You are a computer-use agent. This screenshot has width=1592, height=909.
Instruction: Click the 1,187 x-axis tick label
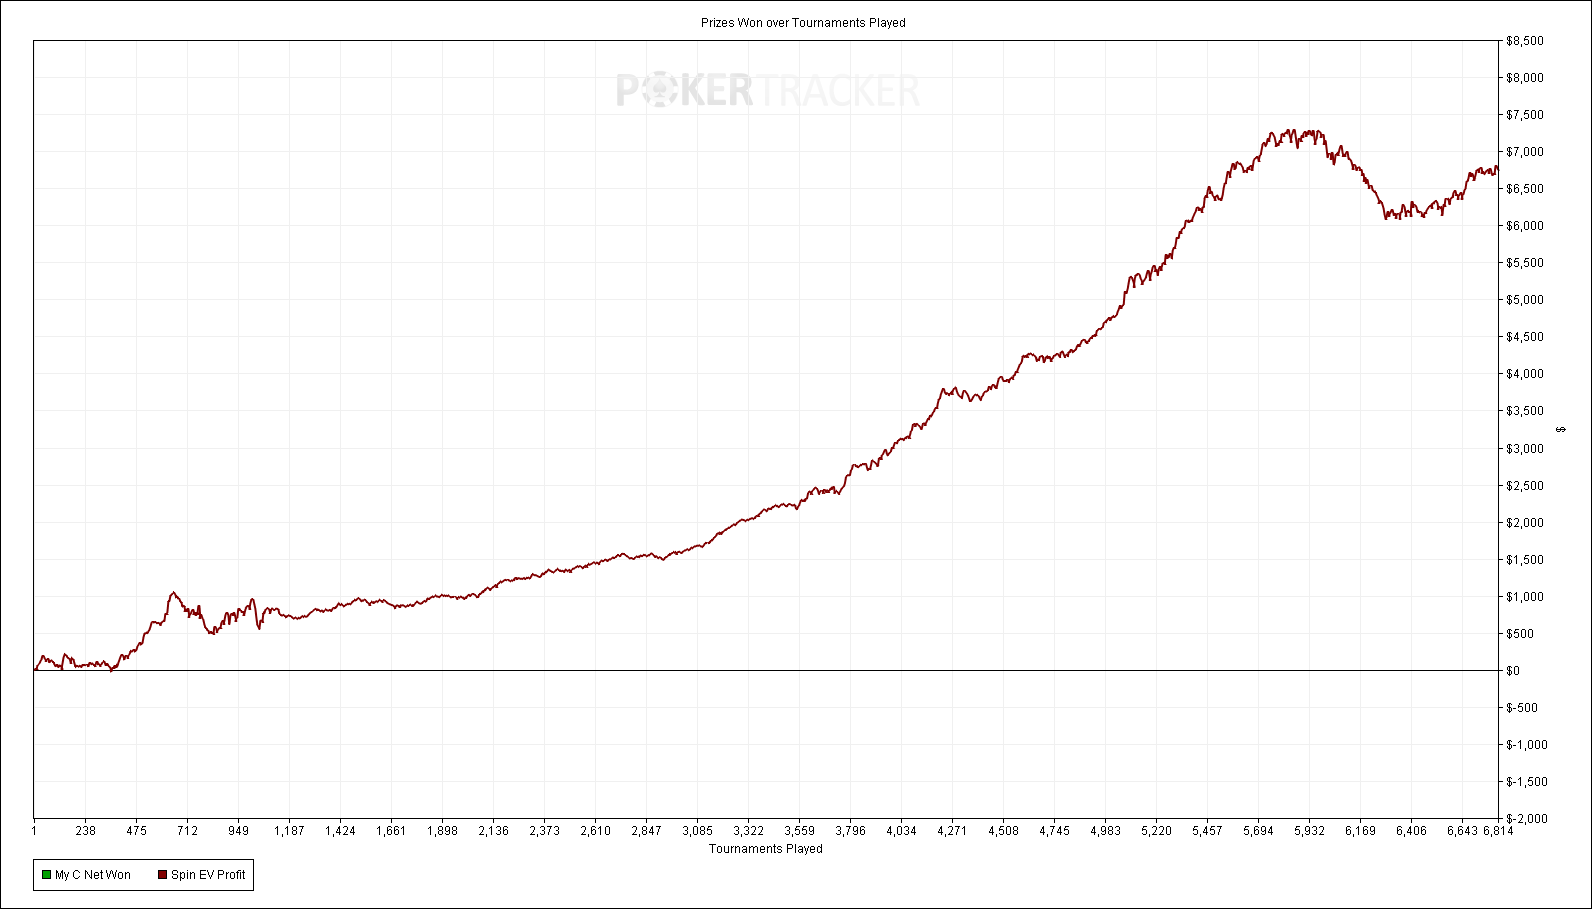click(x=289, y=831)
